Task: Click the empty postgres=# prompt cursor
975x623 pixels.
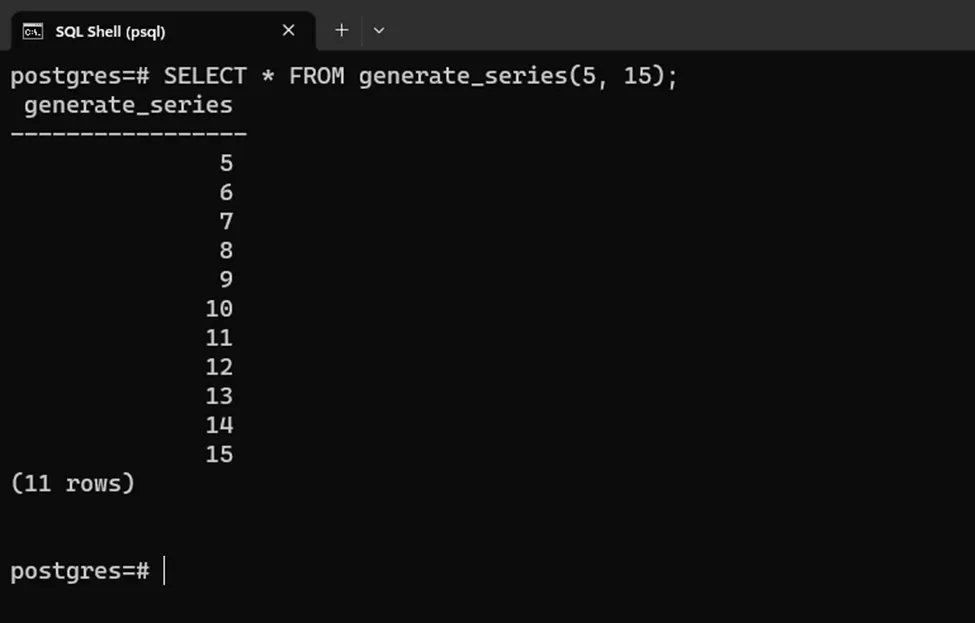Action: pos(165,571)
